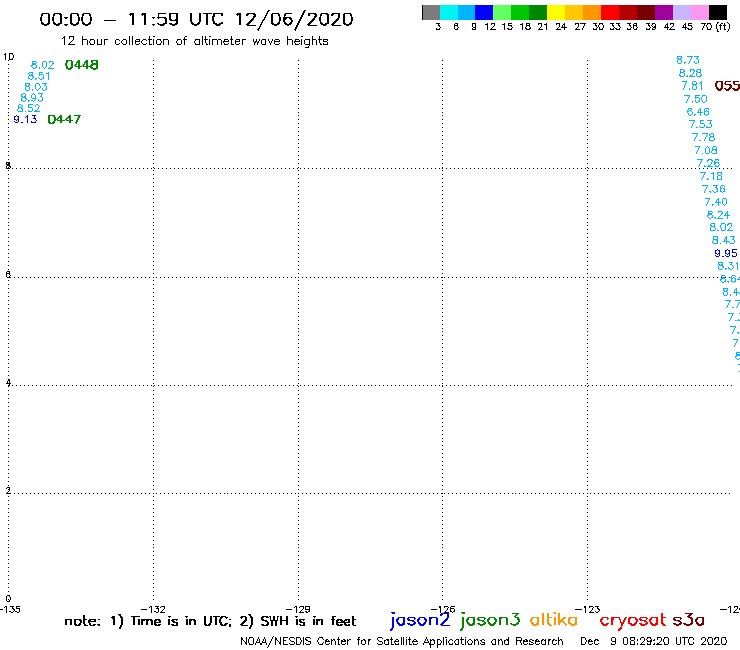Click the wave height value 8.52
Screen dimensions: 740x650
click(29, 108)
